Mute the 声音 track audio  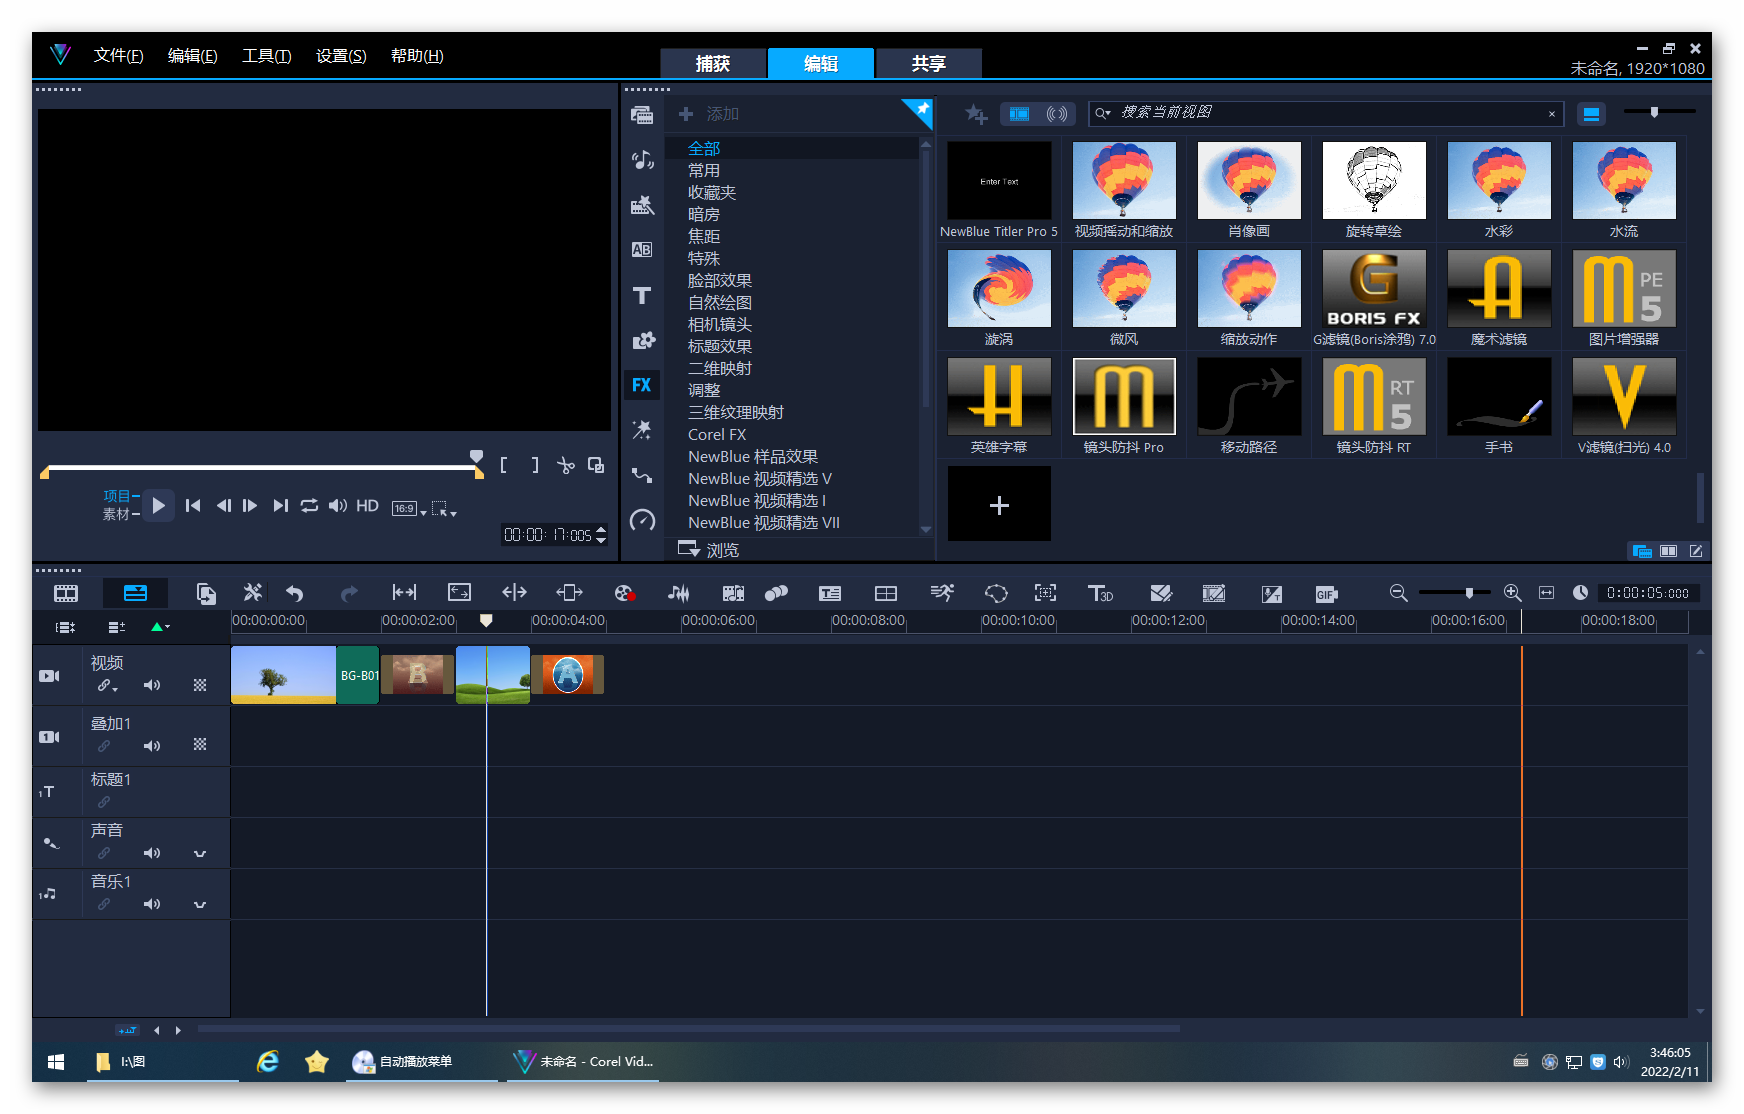[x=152, y=853]
